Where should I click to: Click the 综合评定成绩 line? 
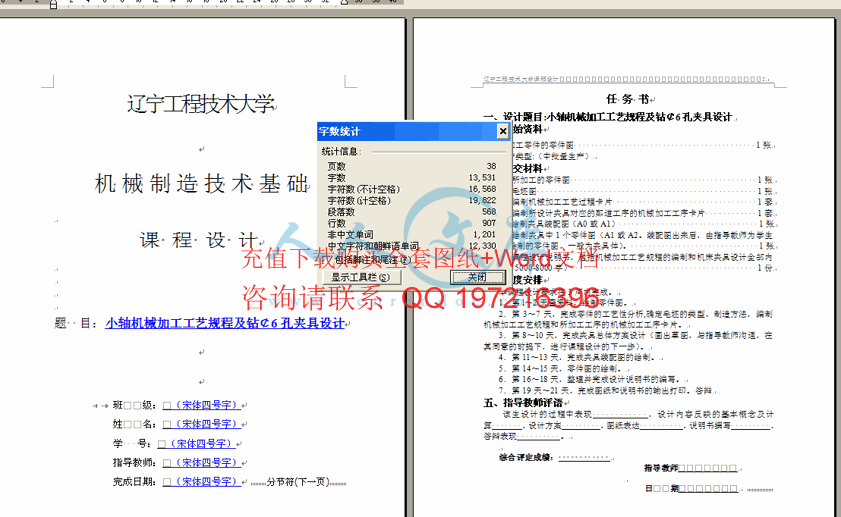555,457
